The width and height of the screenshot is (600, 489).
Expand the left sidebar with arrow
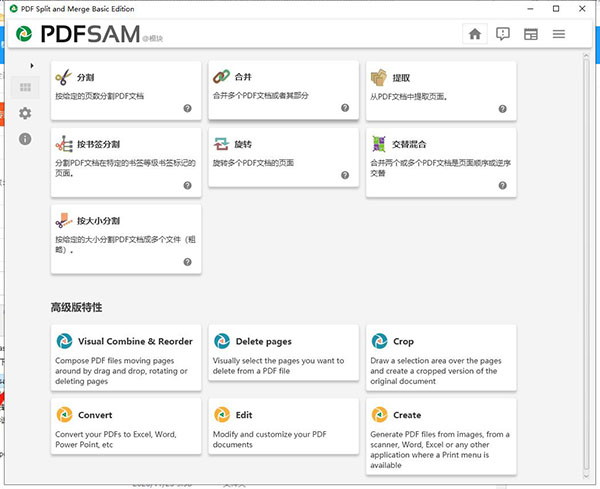(x=32, y=66)
